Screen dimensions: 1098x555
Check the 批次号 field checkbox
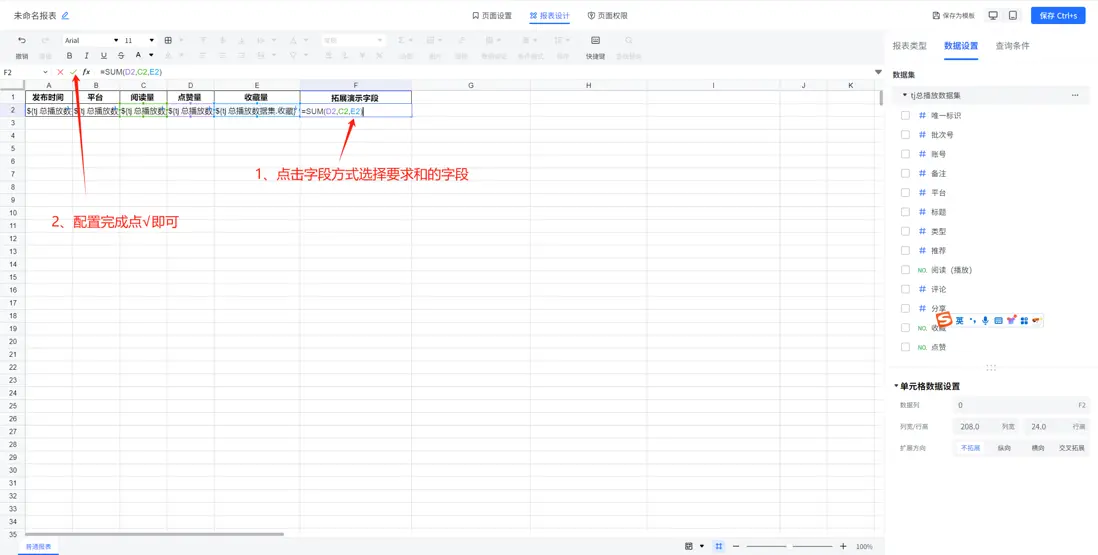pyautogui.click(x=905, y=134)
